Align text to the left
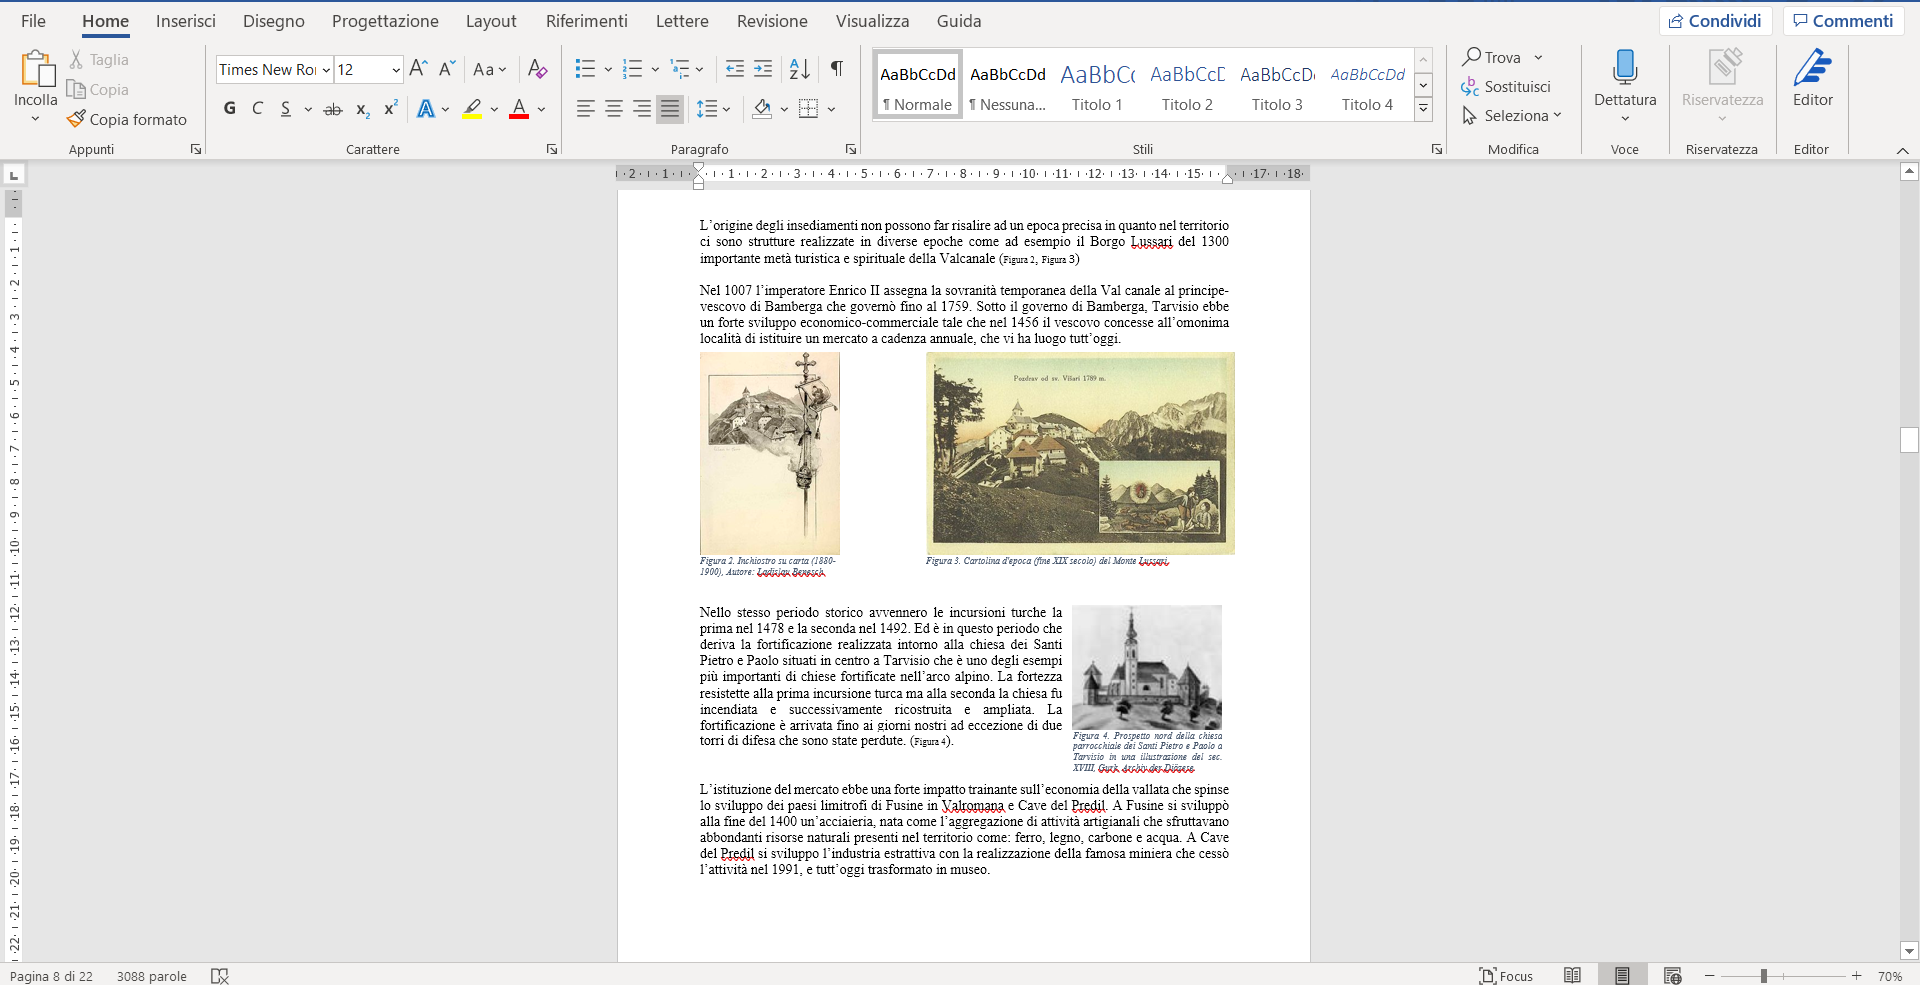This screenshot has height=985, width=1920. tap(586, 109)
